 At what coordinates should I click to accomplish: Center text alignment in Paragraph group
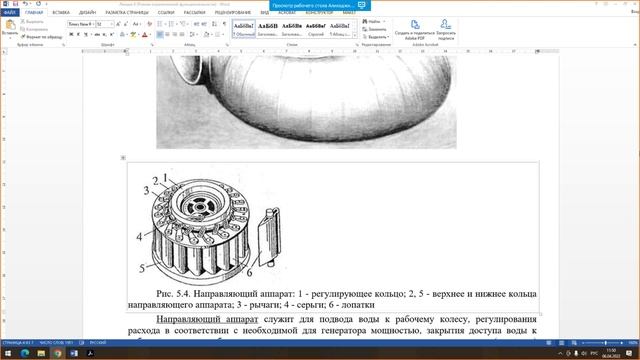pyautogui.click(x=167, y=35)
